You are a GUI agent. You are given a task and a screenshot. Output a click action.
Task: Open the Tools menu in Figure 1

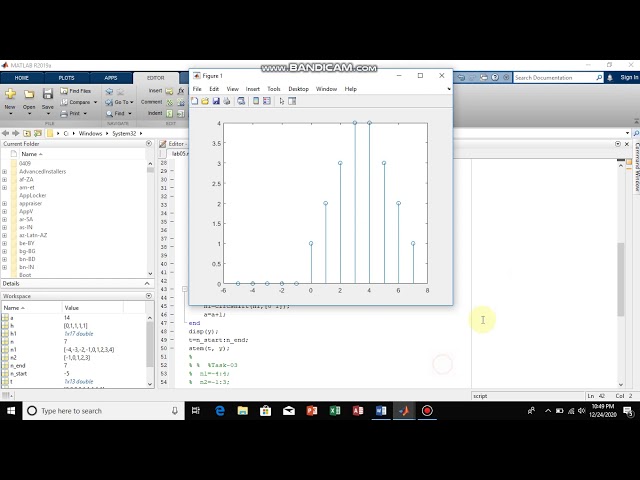click(x=274, y=89)
